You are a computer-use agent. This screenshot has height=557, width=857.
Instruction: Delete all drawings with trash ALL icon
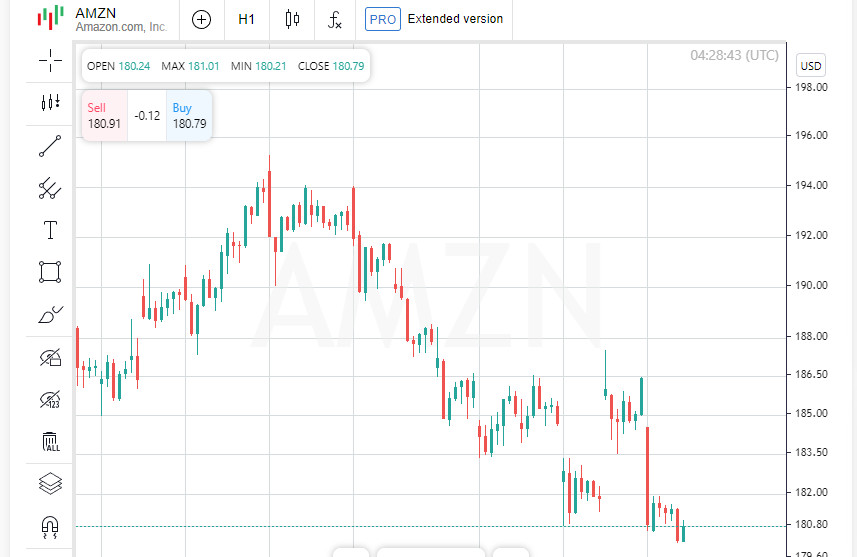(x=50, y=441)
